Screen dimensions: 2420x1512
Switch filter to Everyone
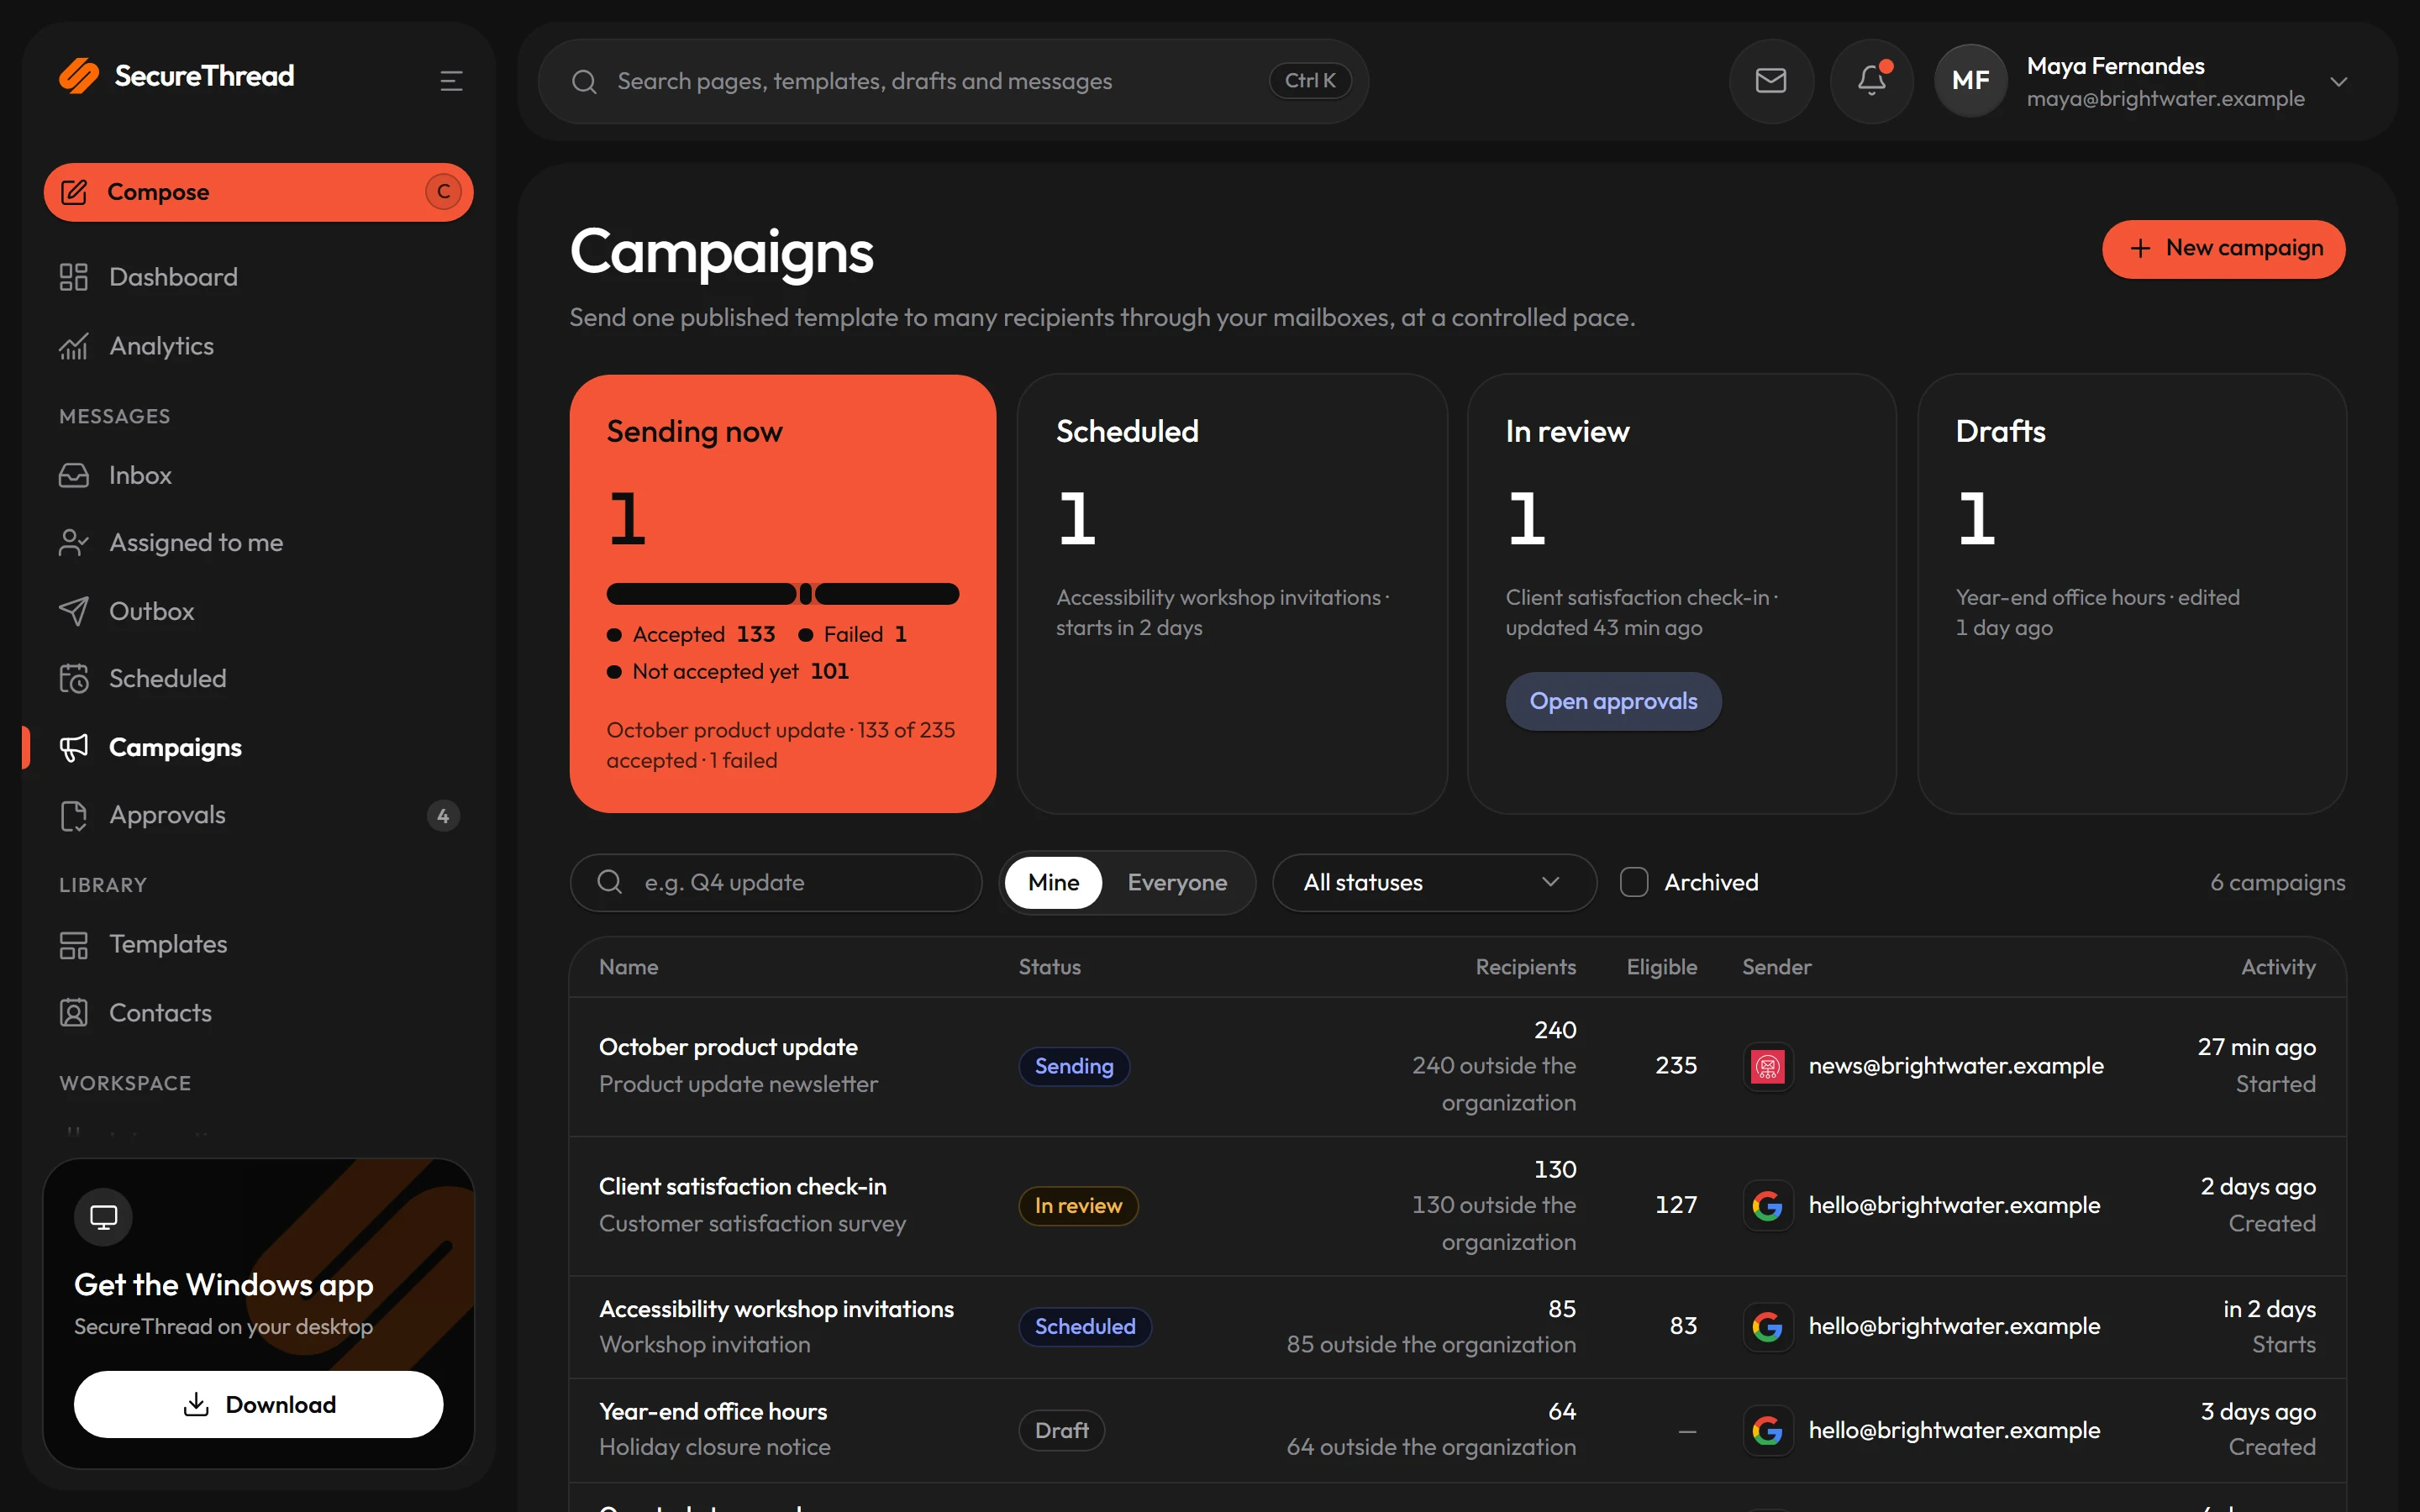[1177, 882]
